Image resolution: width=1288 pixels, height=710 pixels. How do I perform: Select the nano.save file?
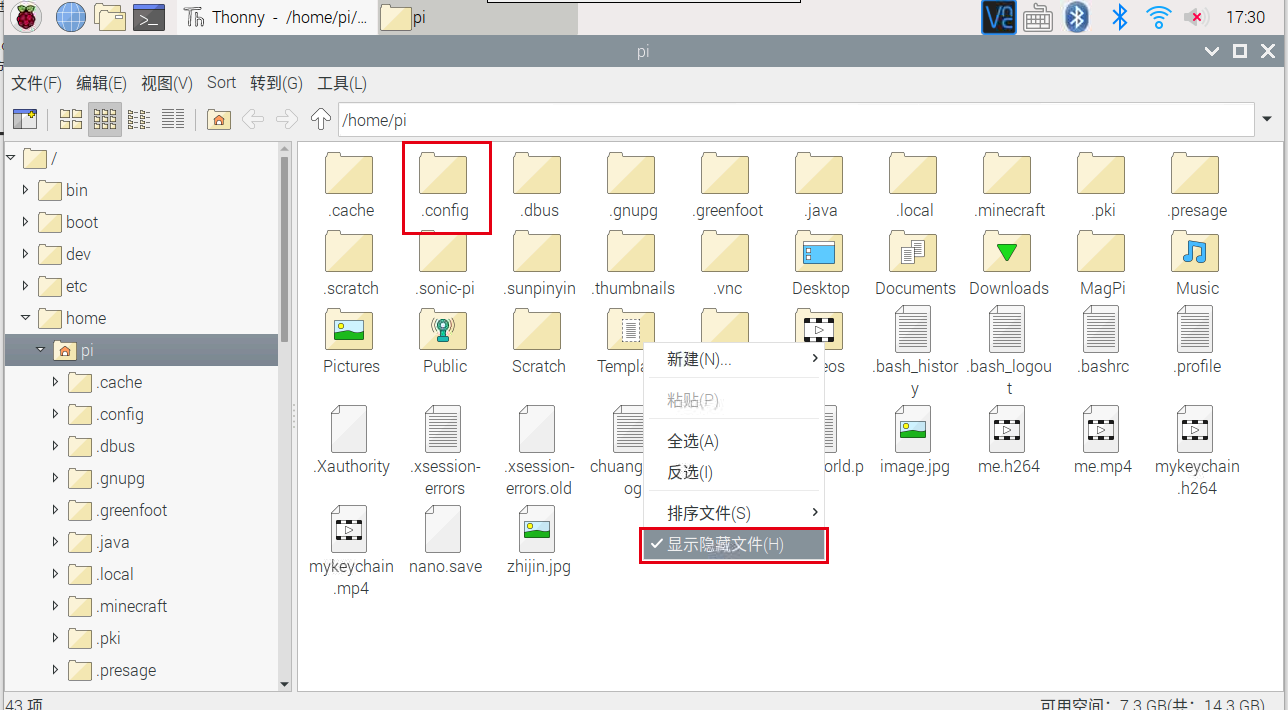click(443, 530)
